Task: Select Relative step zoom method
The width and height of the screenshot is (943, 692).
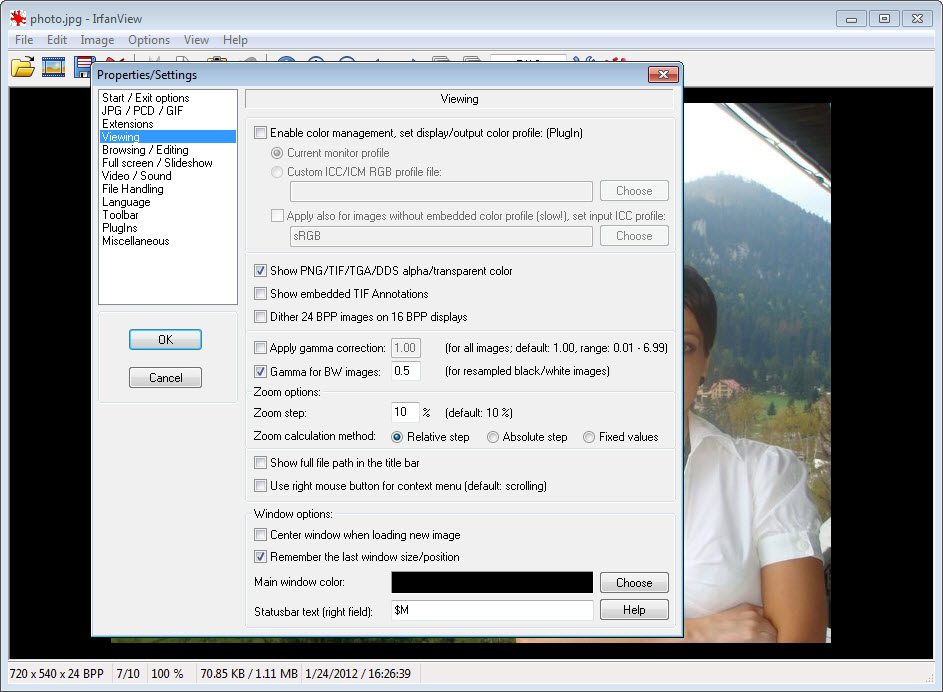Action: (x=397, y=437)
